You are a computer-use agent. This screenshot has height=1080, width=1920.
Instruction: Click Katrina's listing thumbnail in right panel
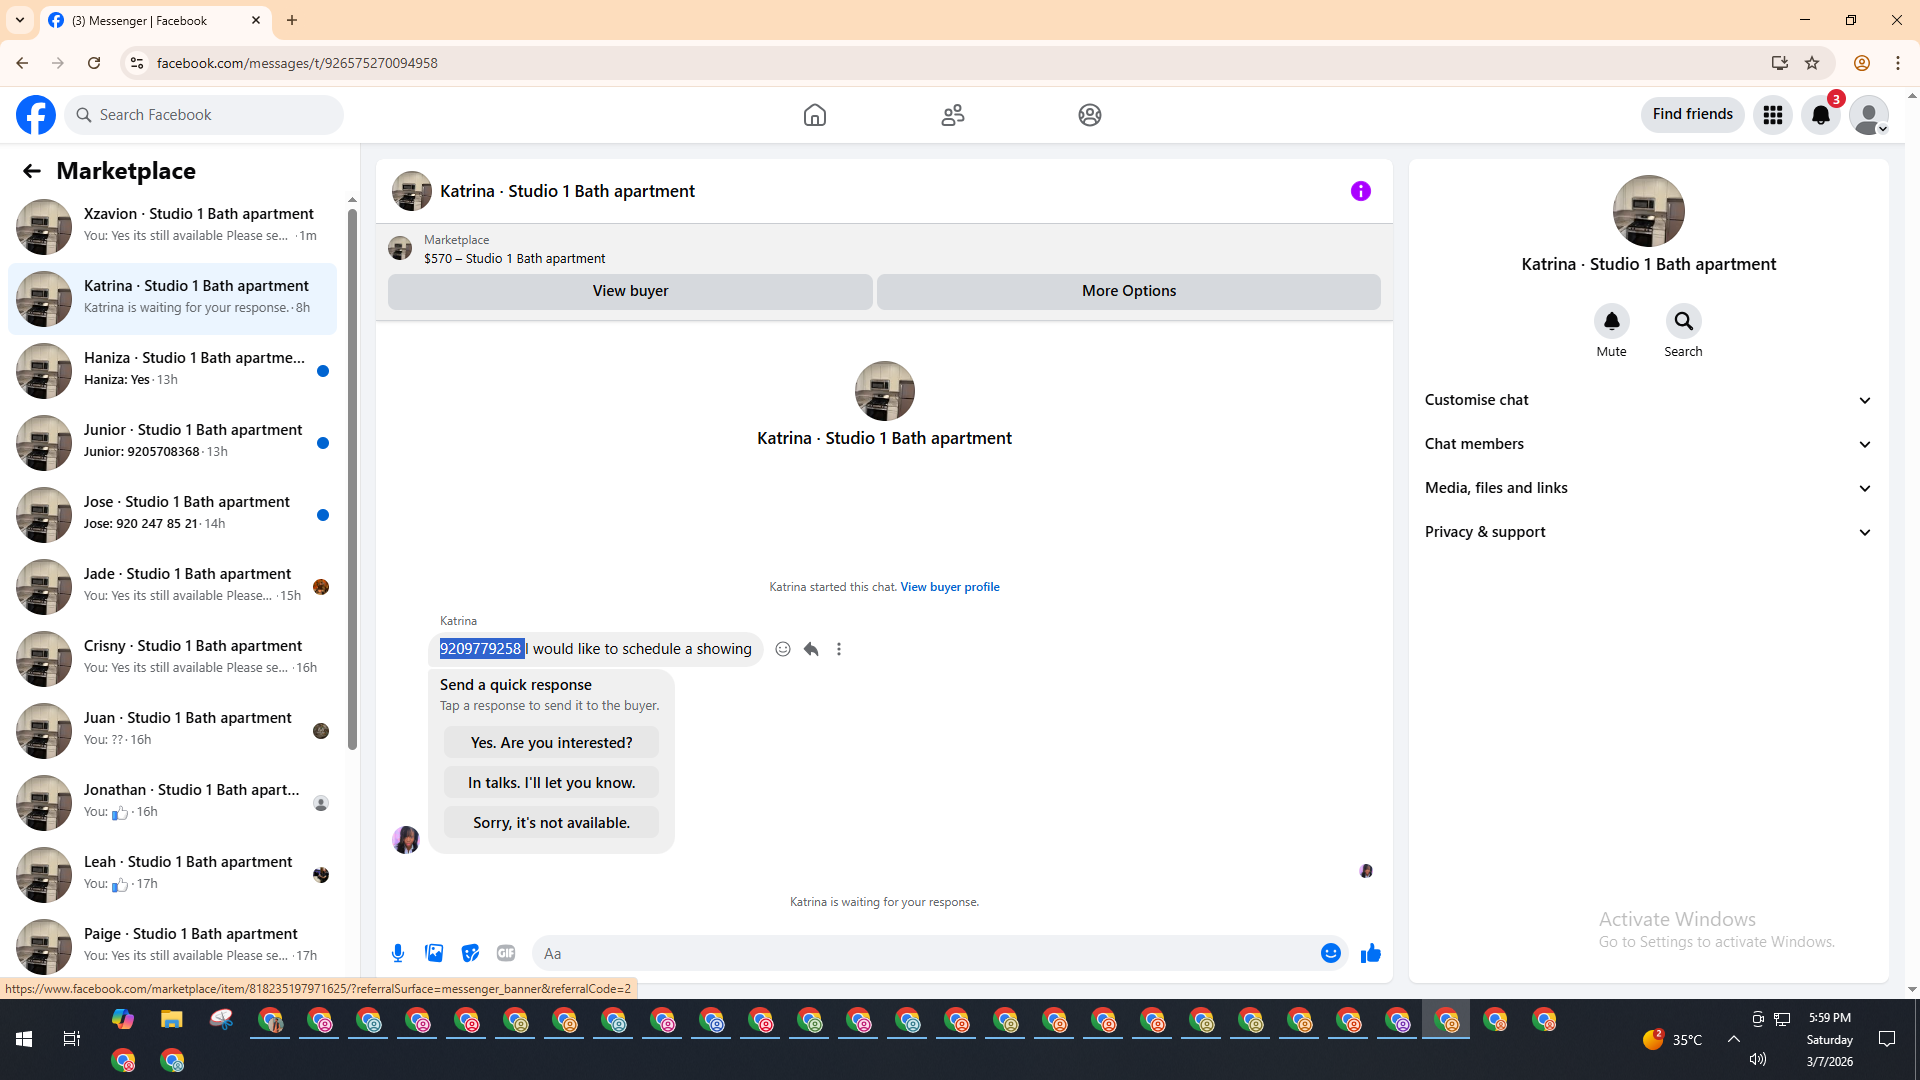(x=1648, y=211)
